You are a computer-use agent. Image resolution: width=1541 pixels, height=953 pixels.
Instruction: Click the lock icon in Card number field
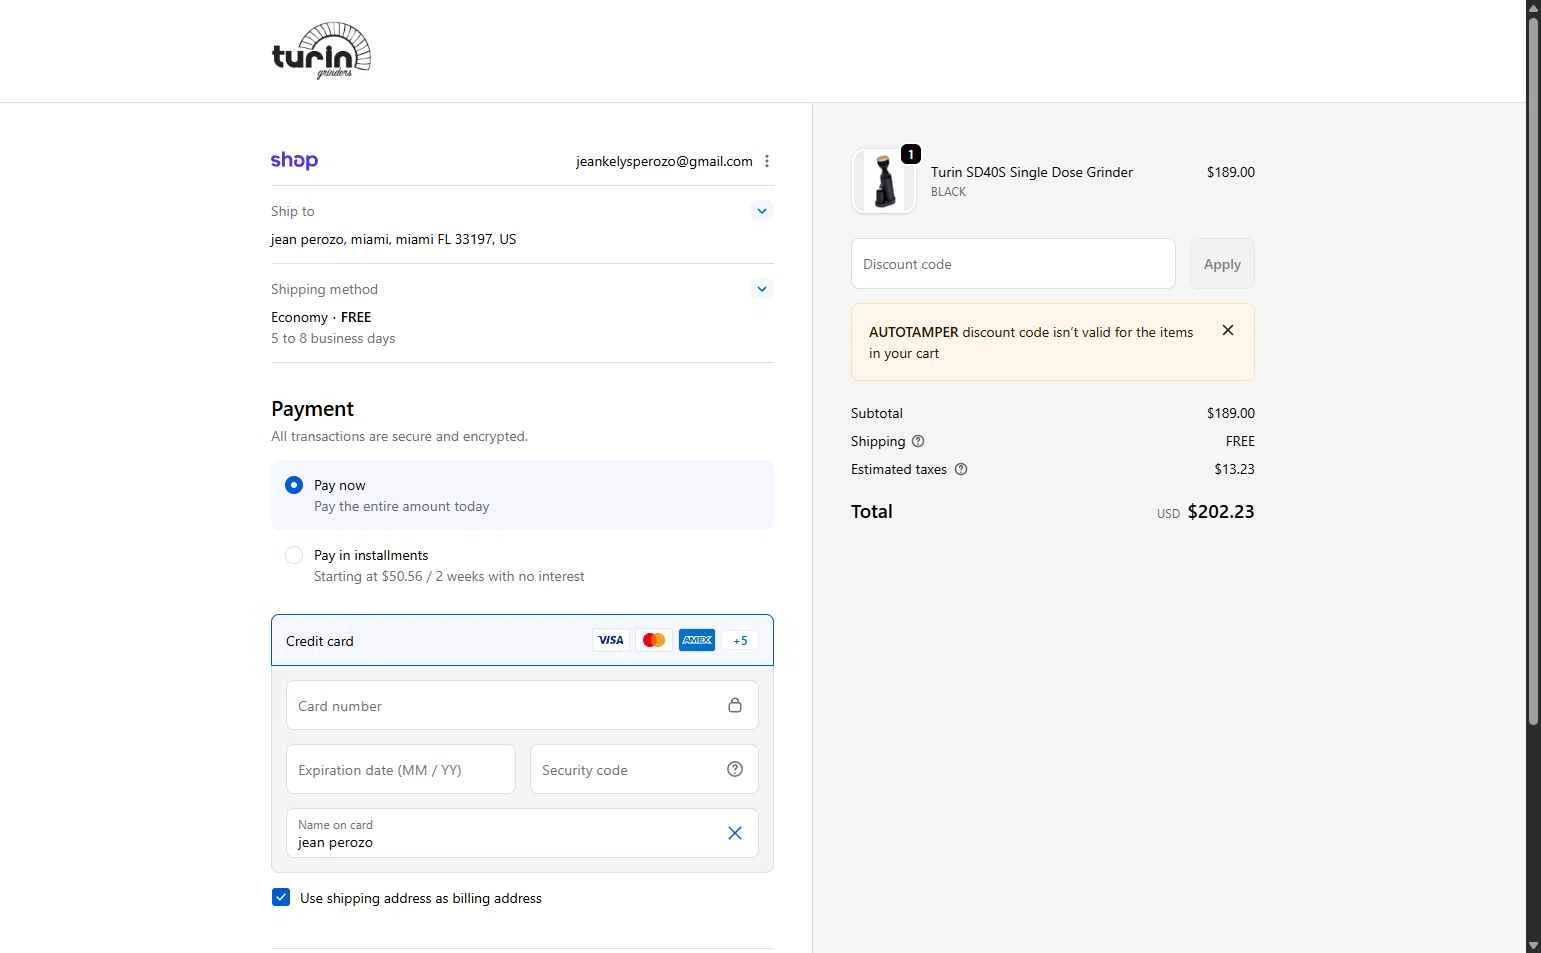tap(735, 705)
